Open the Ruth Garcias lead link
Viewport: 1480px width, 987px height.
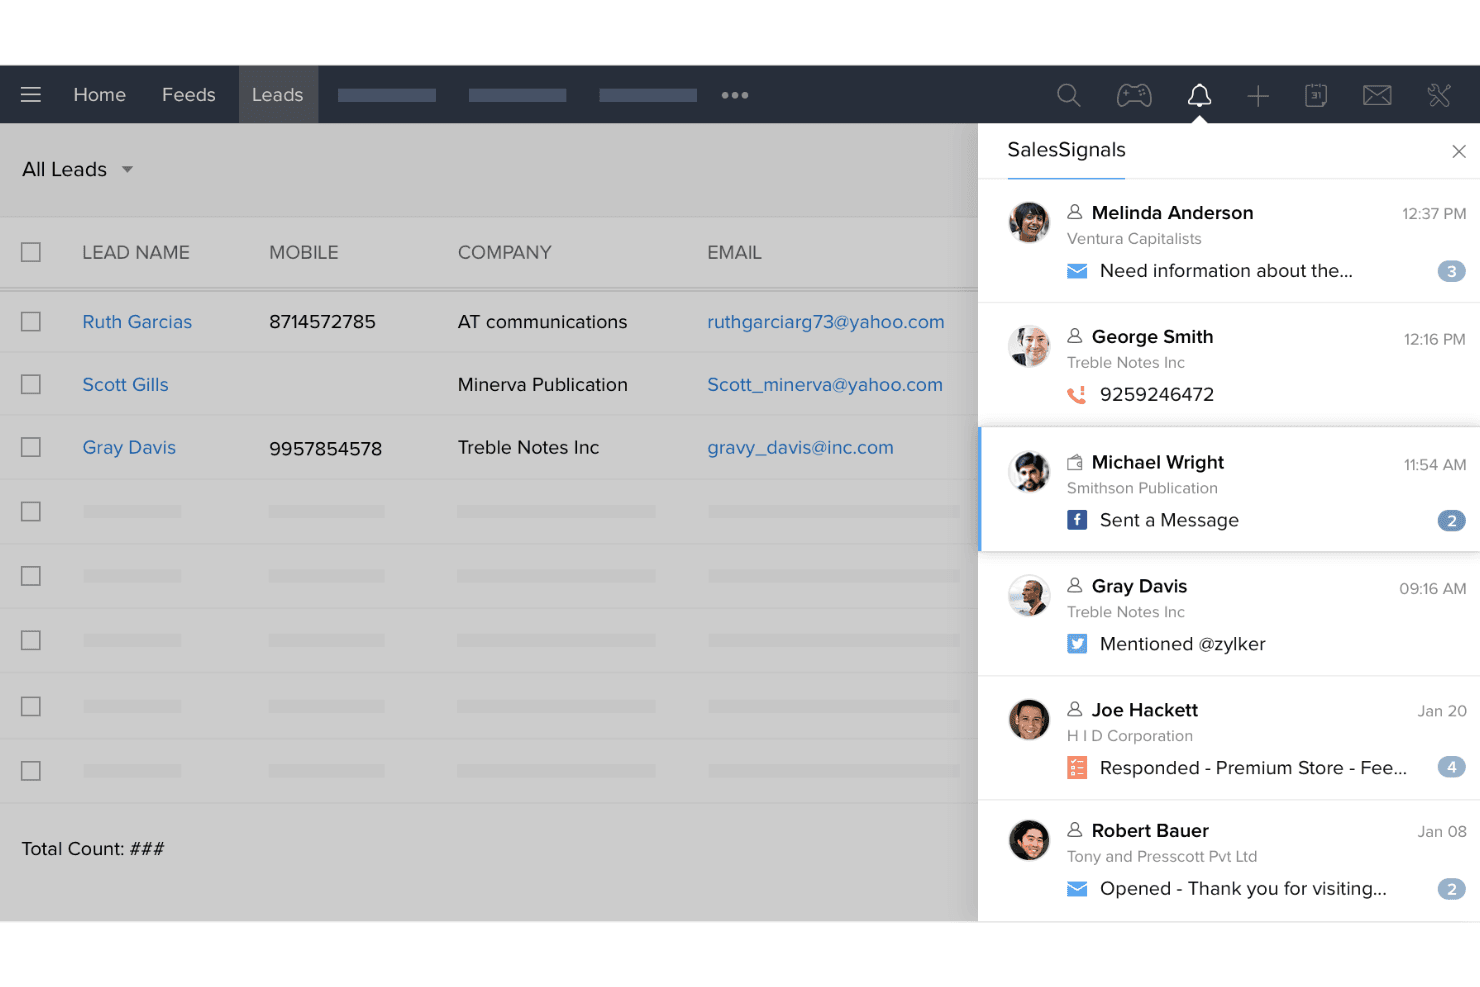(137, 322)
